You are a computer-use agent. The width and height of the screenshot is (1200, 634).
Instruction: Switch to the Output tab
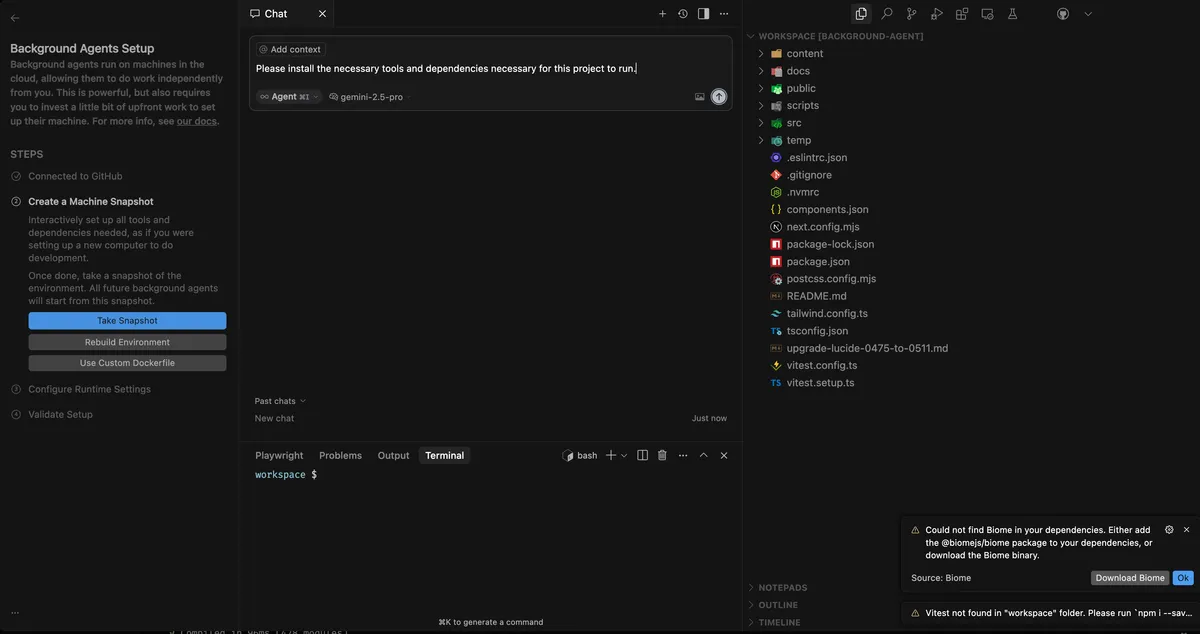coord(393,455)
